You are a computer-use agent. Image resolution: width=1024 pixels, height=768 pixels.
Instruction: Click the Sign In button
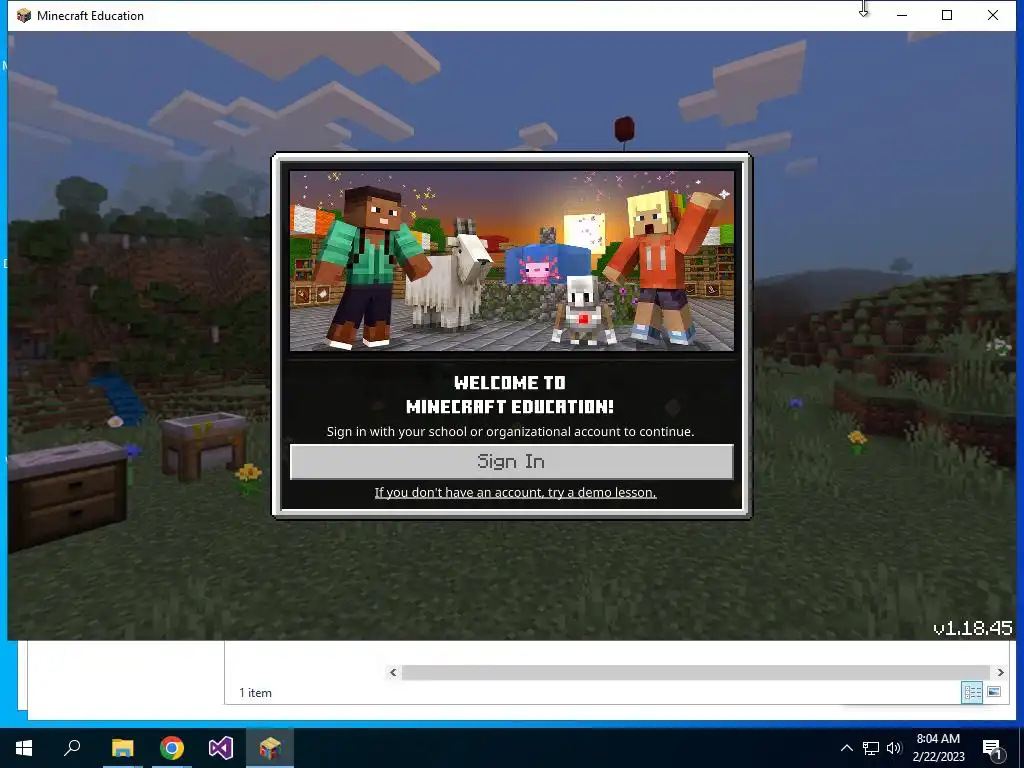(511, 462)
